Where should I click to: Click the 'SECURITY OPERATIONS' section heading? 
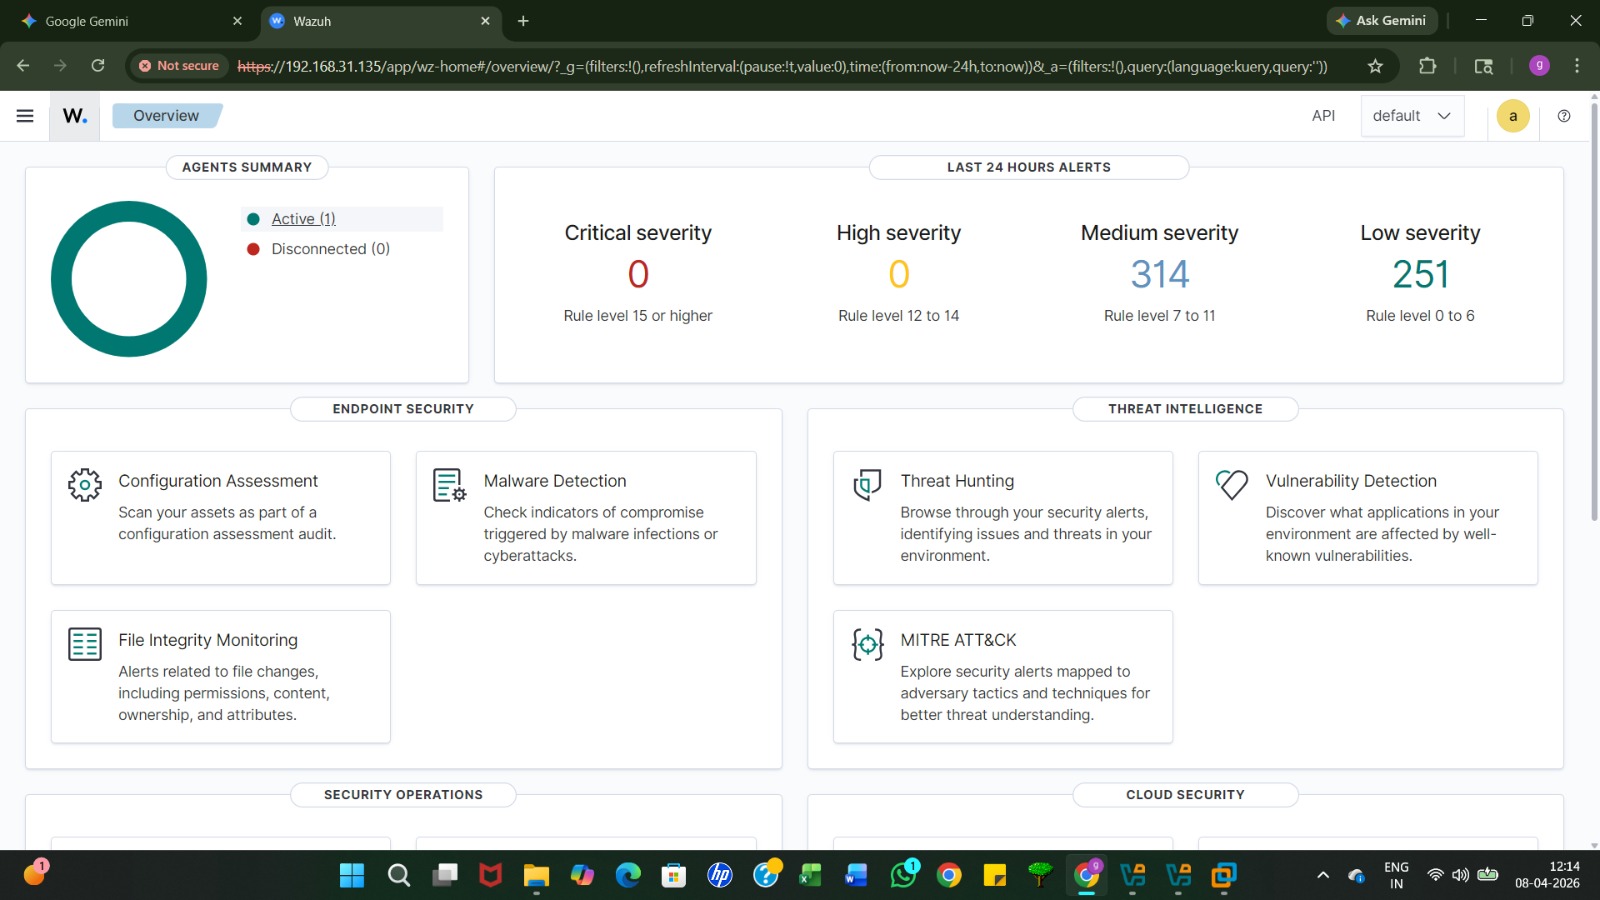tap(403, 795)
